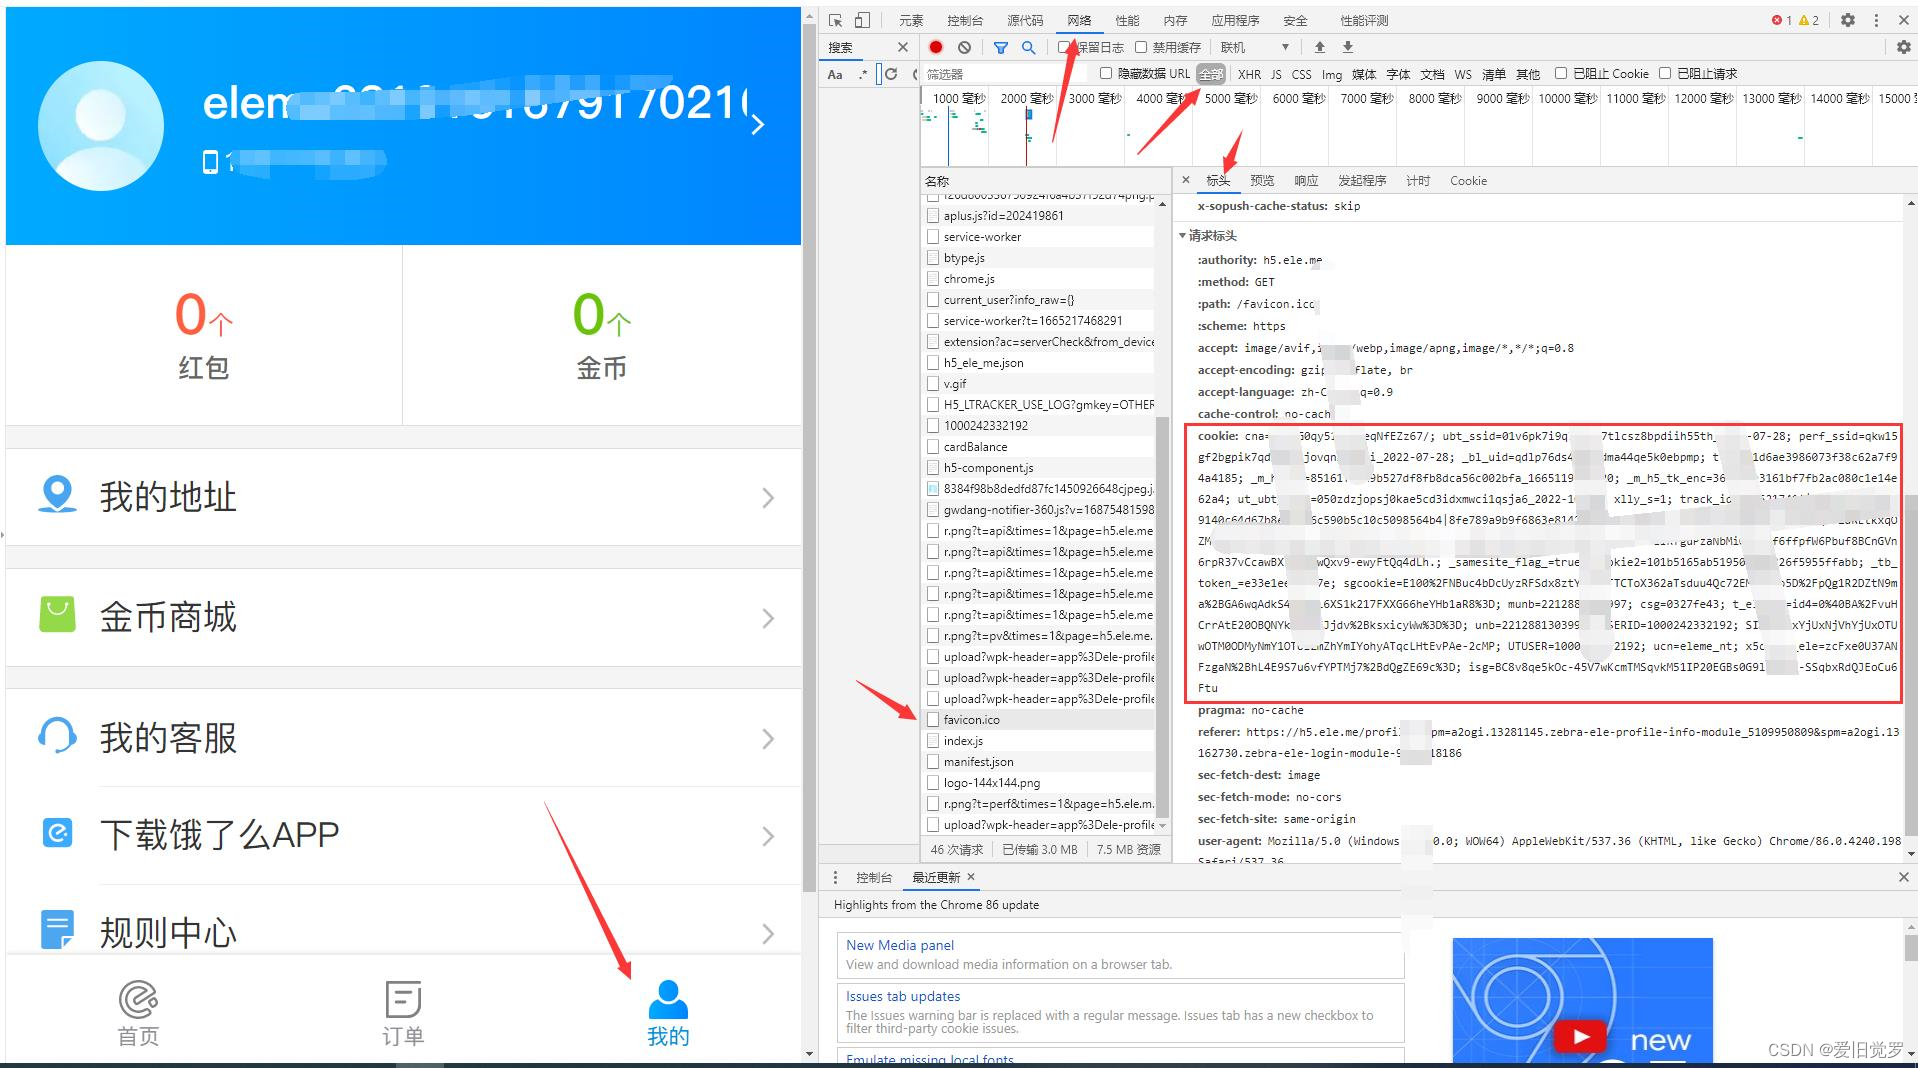Select the inspect element picker icon
The width and height of the screenshot is (1918, 1068).
[x=836, y=20]
